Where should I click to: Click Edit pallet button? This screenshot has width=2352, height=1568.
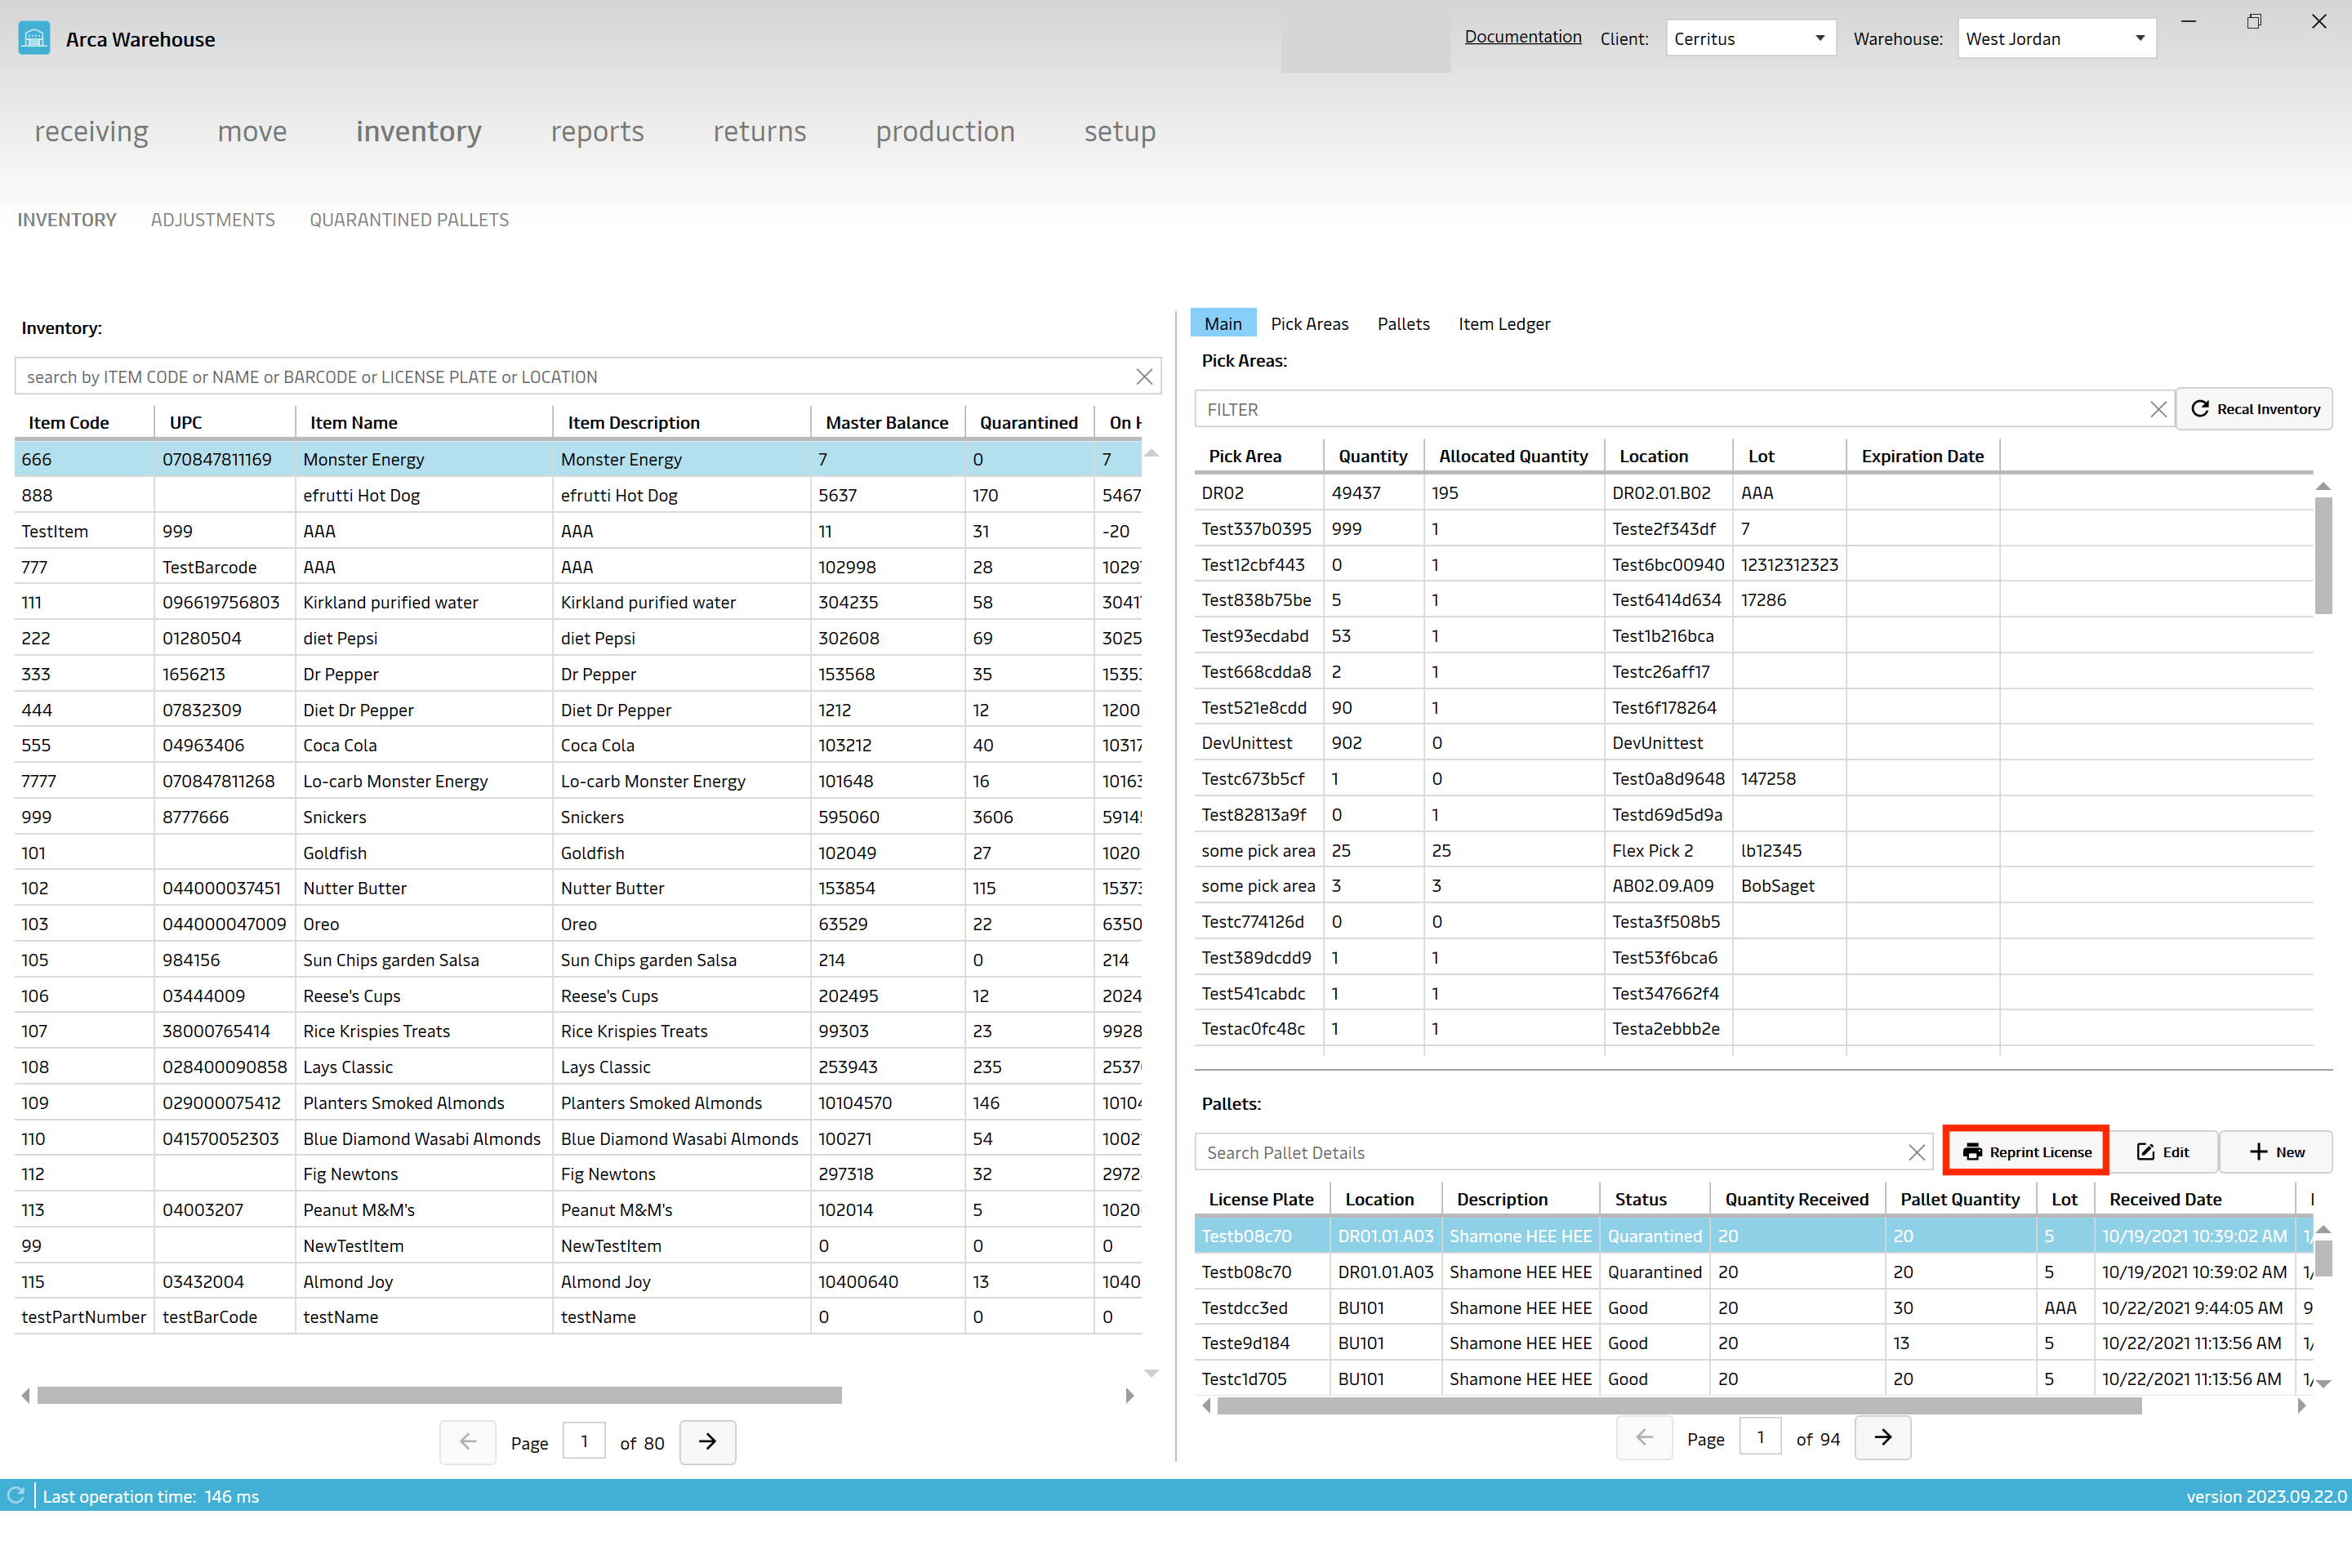click(x=2163, y=1152)
